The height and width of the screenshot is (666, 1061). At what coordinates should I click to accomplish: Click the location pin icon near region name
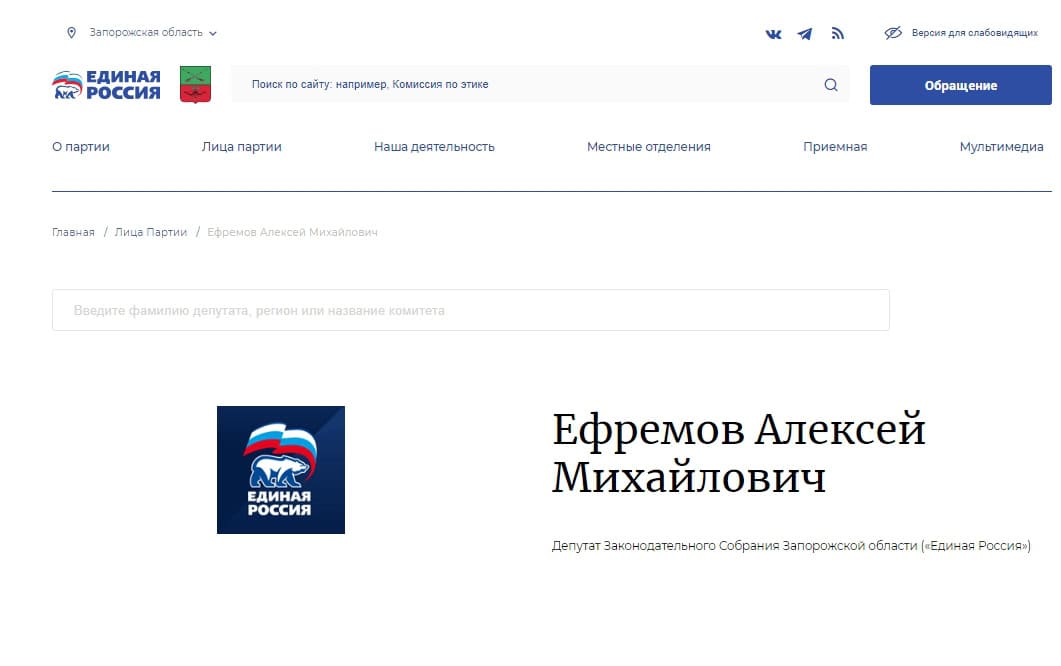pyautogui.click(x=70, y=32)
